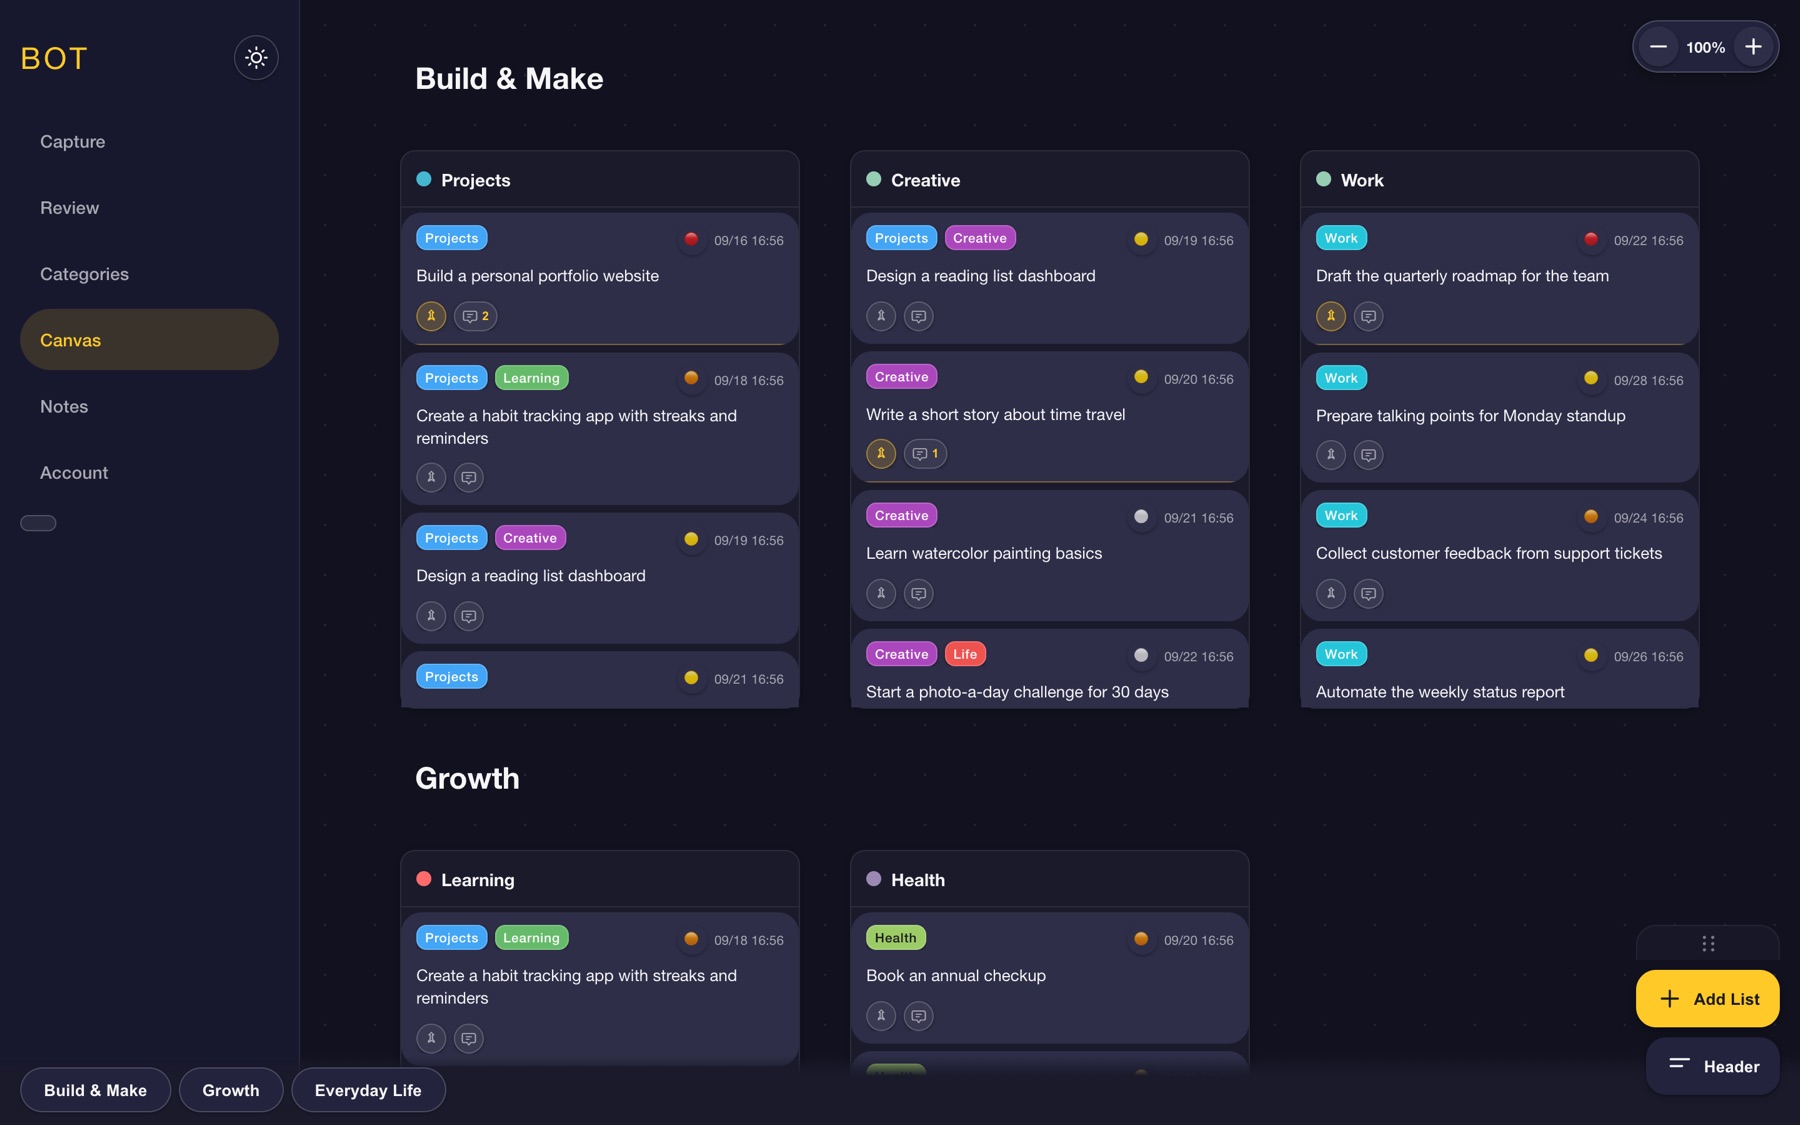Screen dimensions: 1800x1125
Task: Open Account settings in the sidebar
Action: 149,472
